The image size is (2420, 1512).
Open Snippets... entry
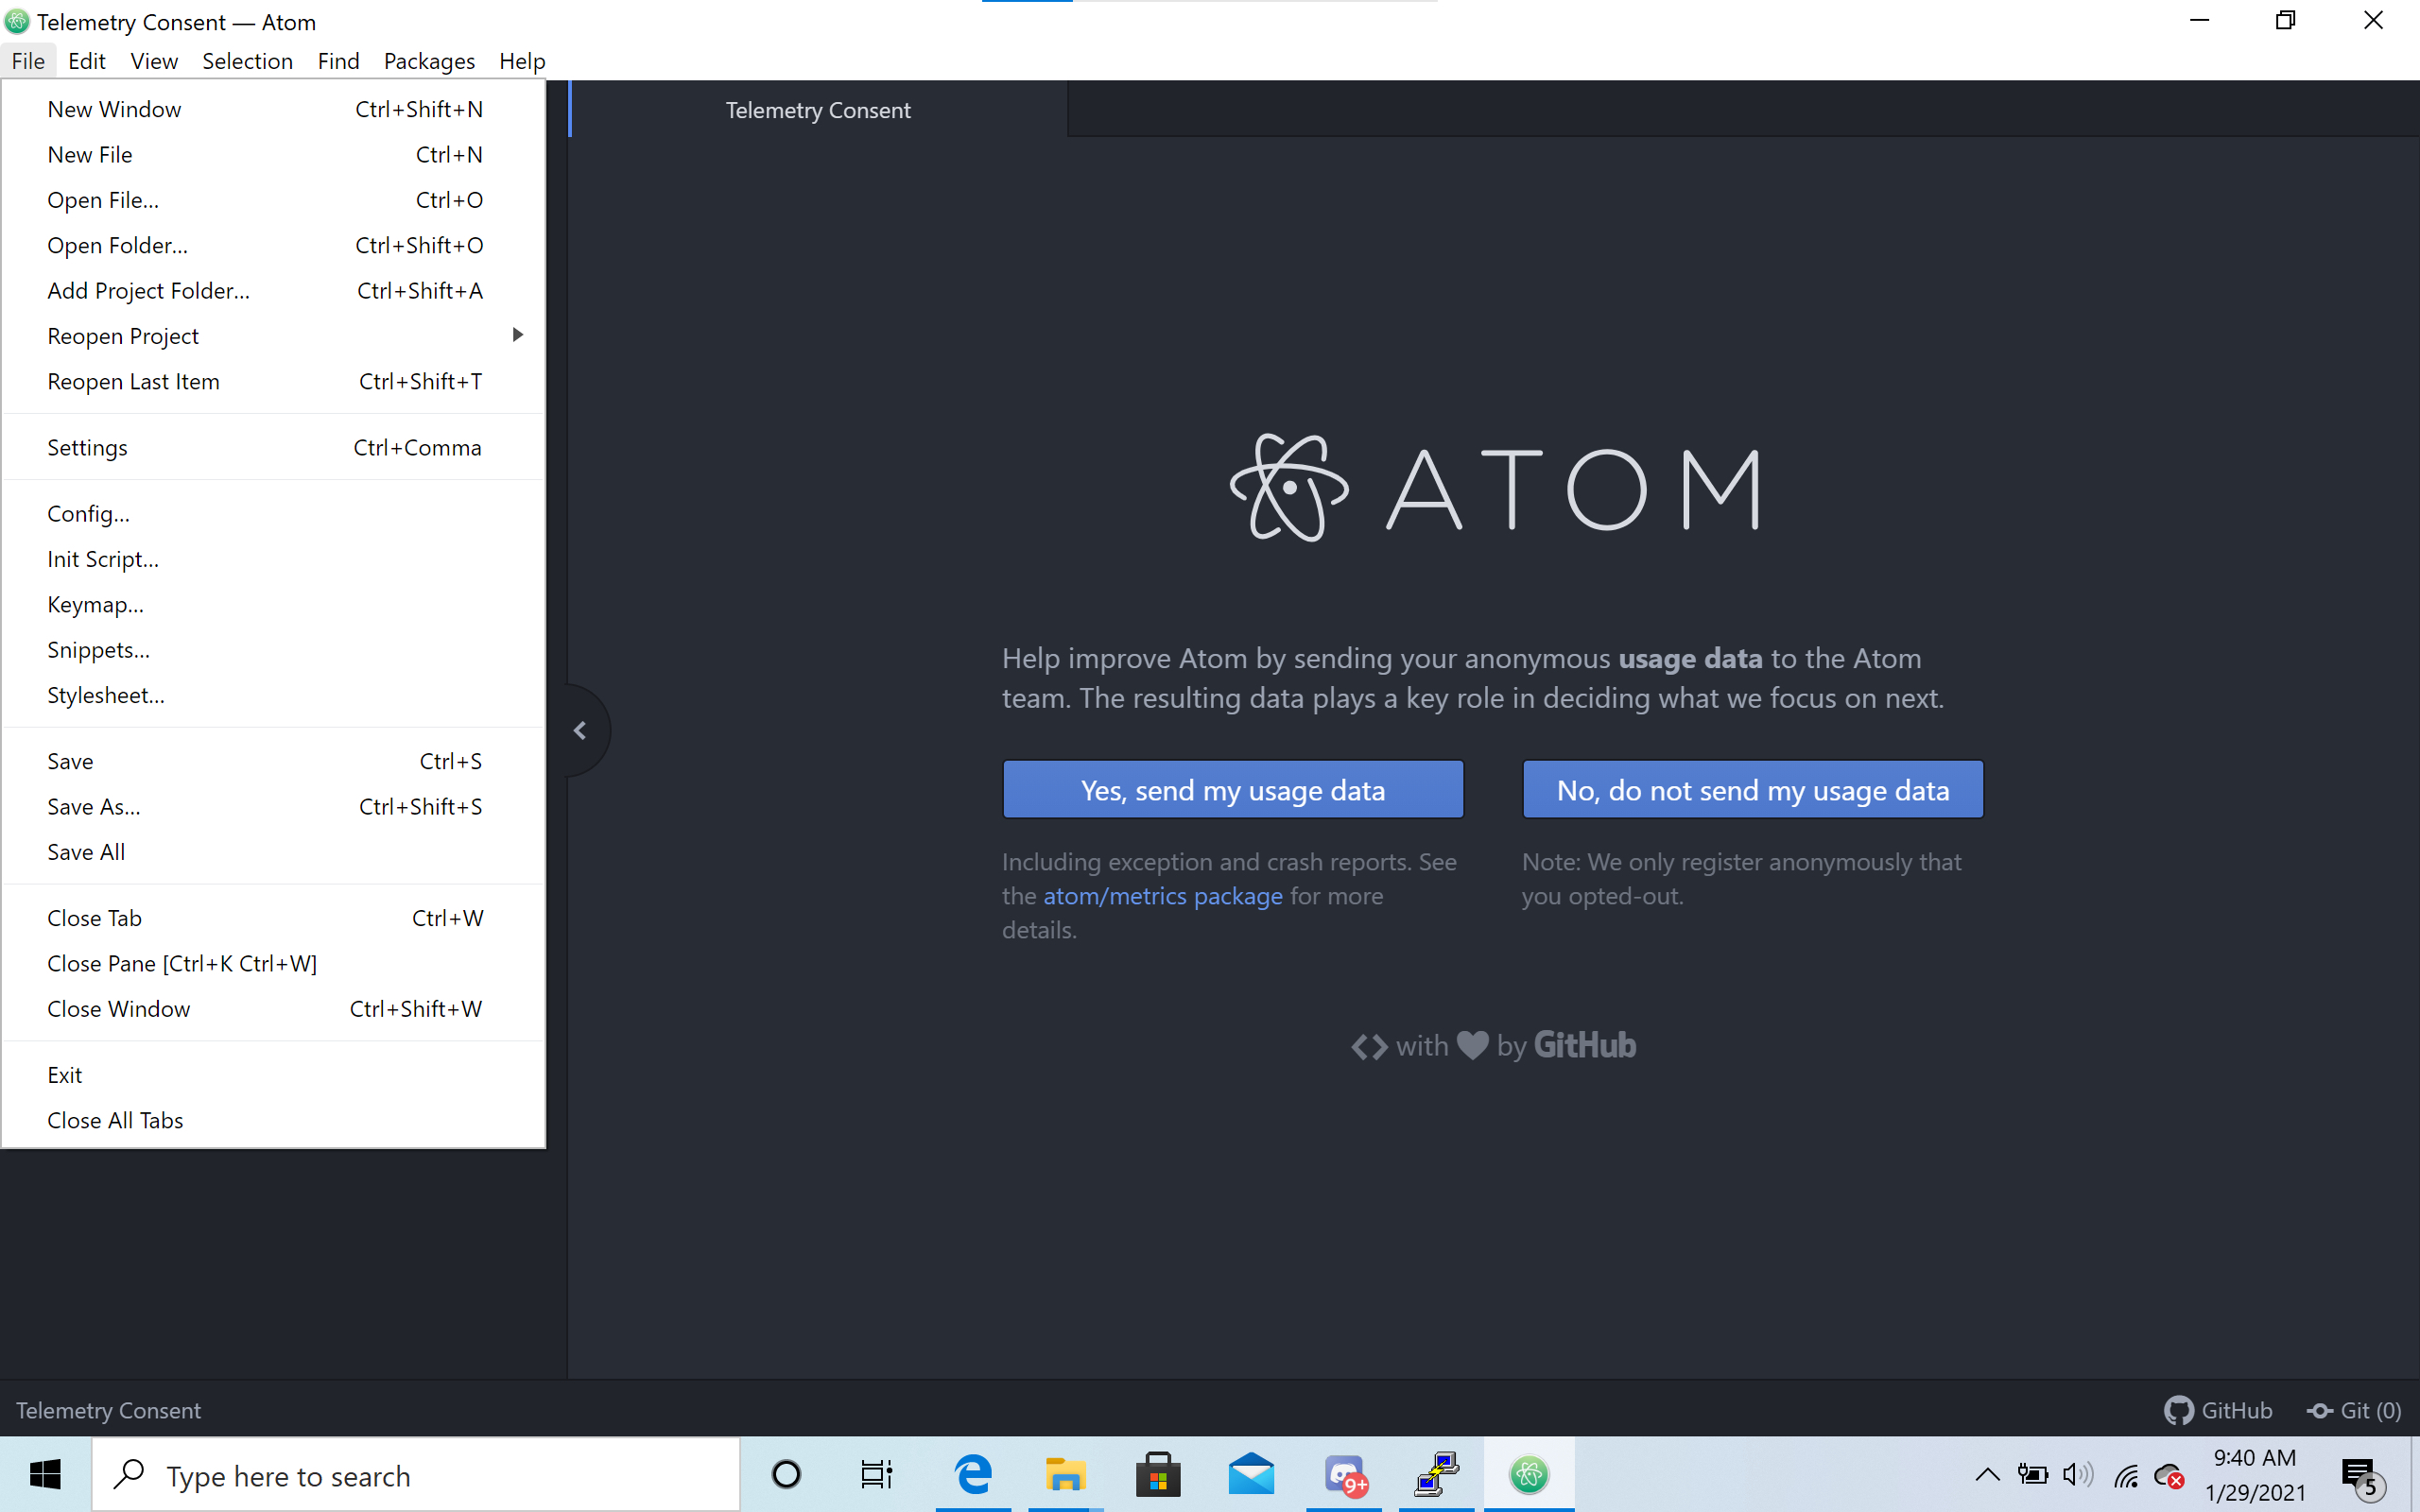273,650
